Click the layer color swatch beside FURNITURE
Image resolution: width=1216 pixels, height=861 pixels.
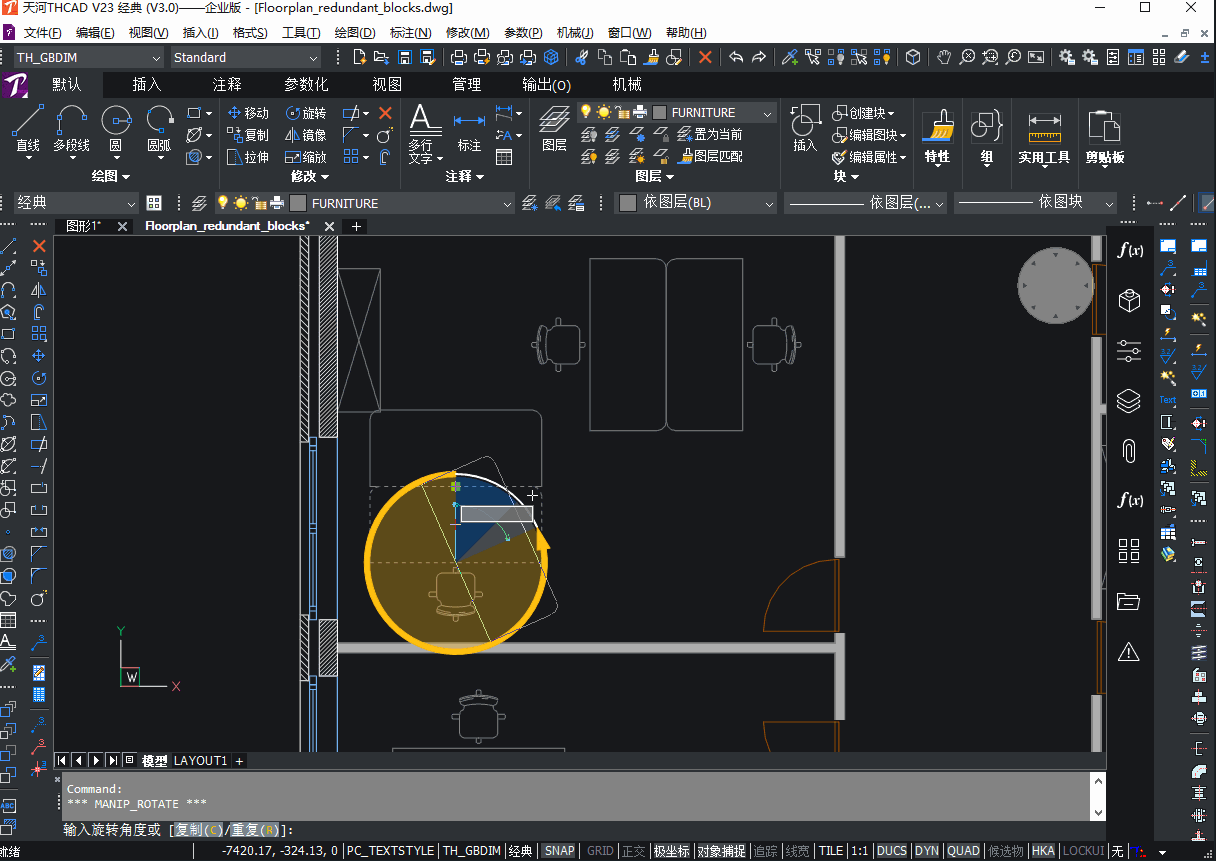click(659, 113)
